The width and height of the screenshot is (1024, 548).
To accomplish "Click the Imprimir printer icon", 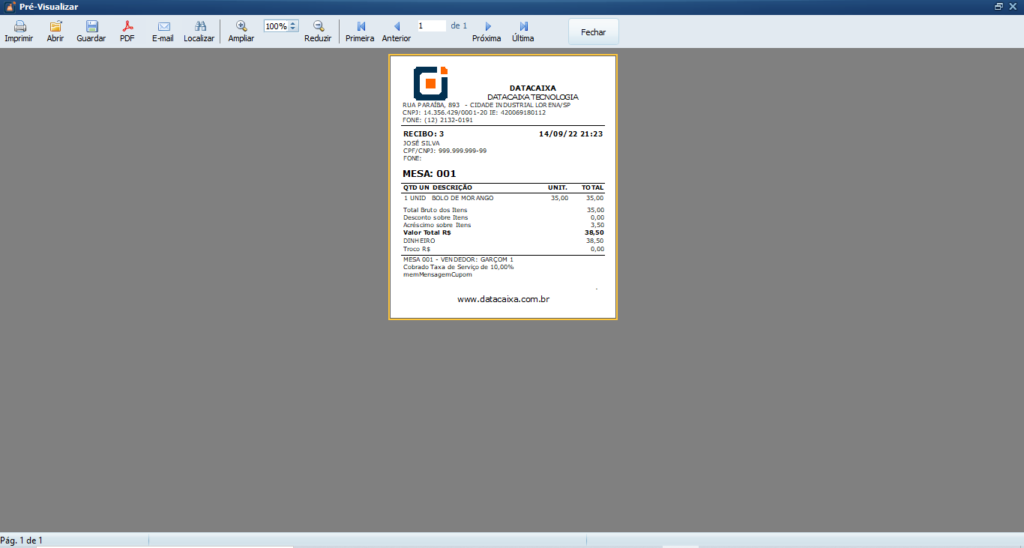I will coord(18,27).
